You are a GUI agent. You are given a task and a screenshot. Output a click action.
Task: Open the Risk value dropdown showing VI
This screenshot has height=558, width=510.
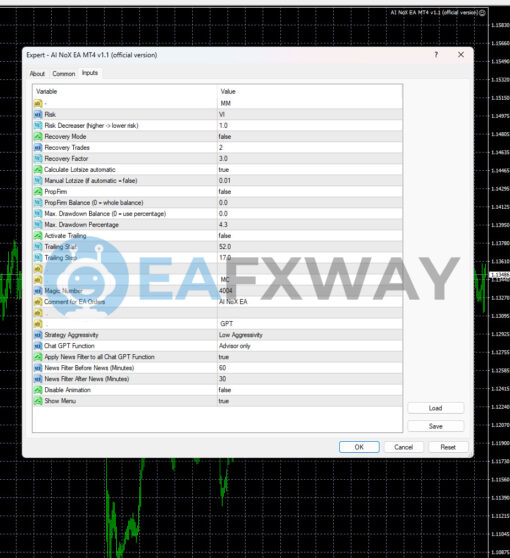click(310, 114)
